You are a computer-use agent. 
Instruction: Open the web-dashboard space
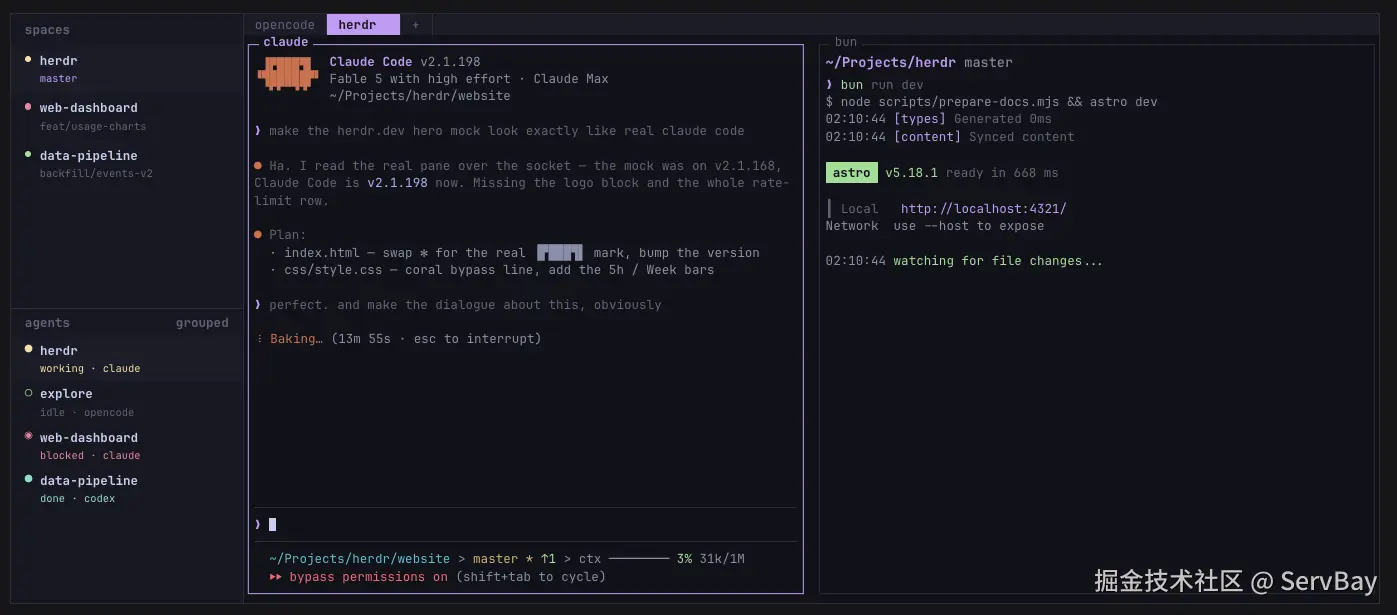pyautogui.click(x=127, y=117)
